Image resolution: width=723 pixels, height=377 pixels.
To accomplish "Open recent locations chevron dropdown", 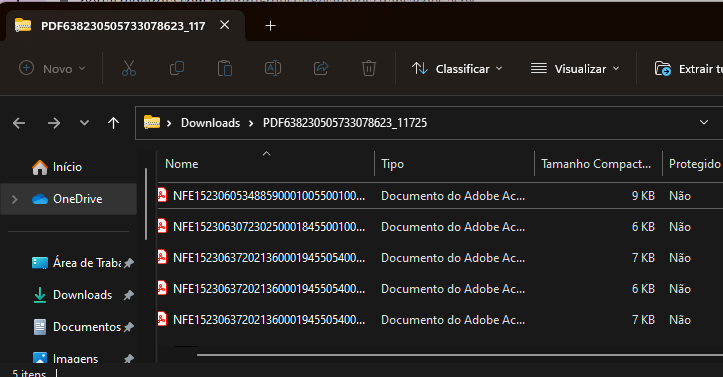I will coord(84,123).
